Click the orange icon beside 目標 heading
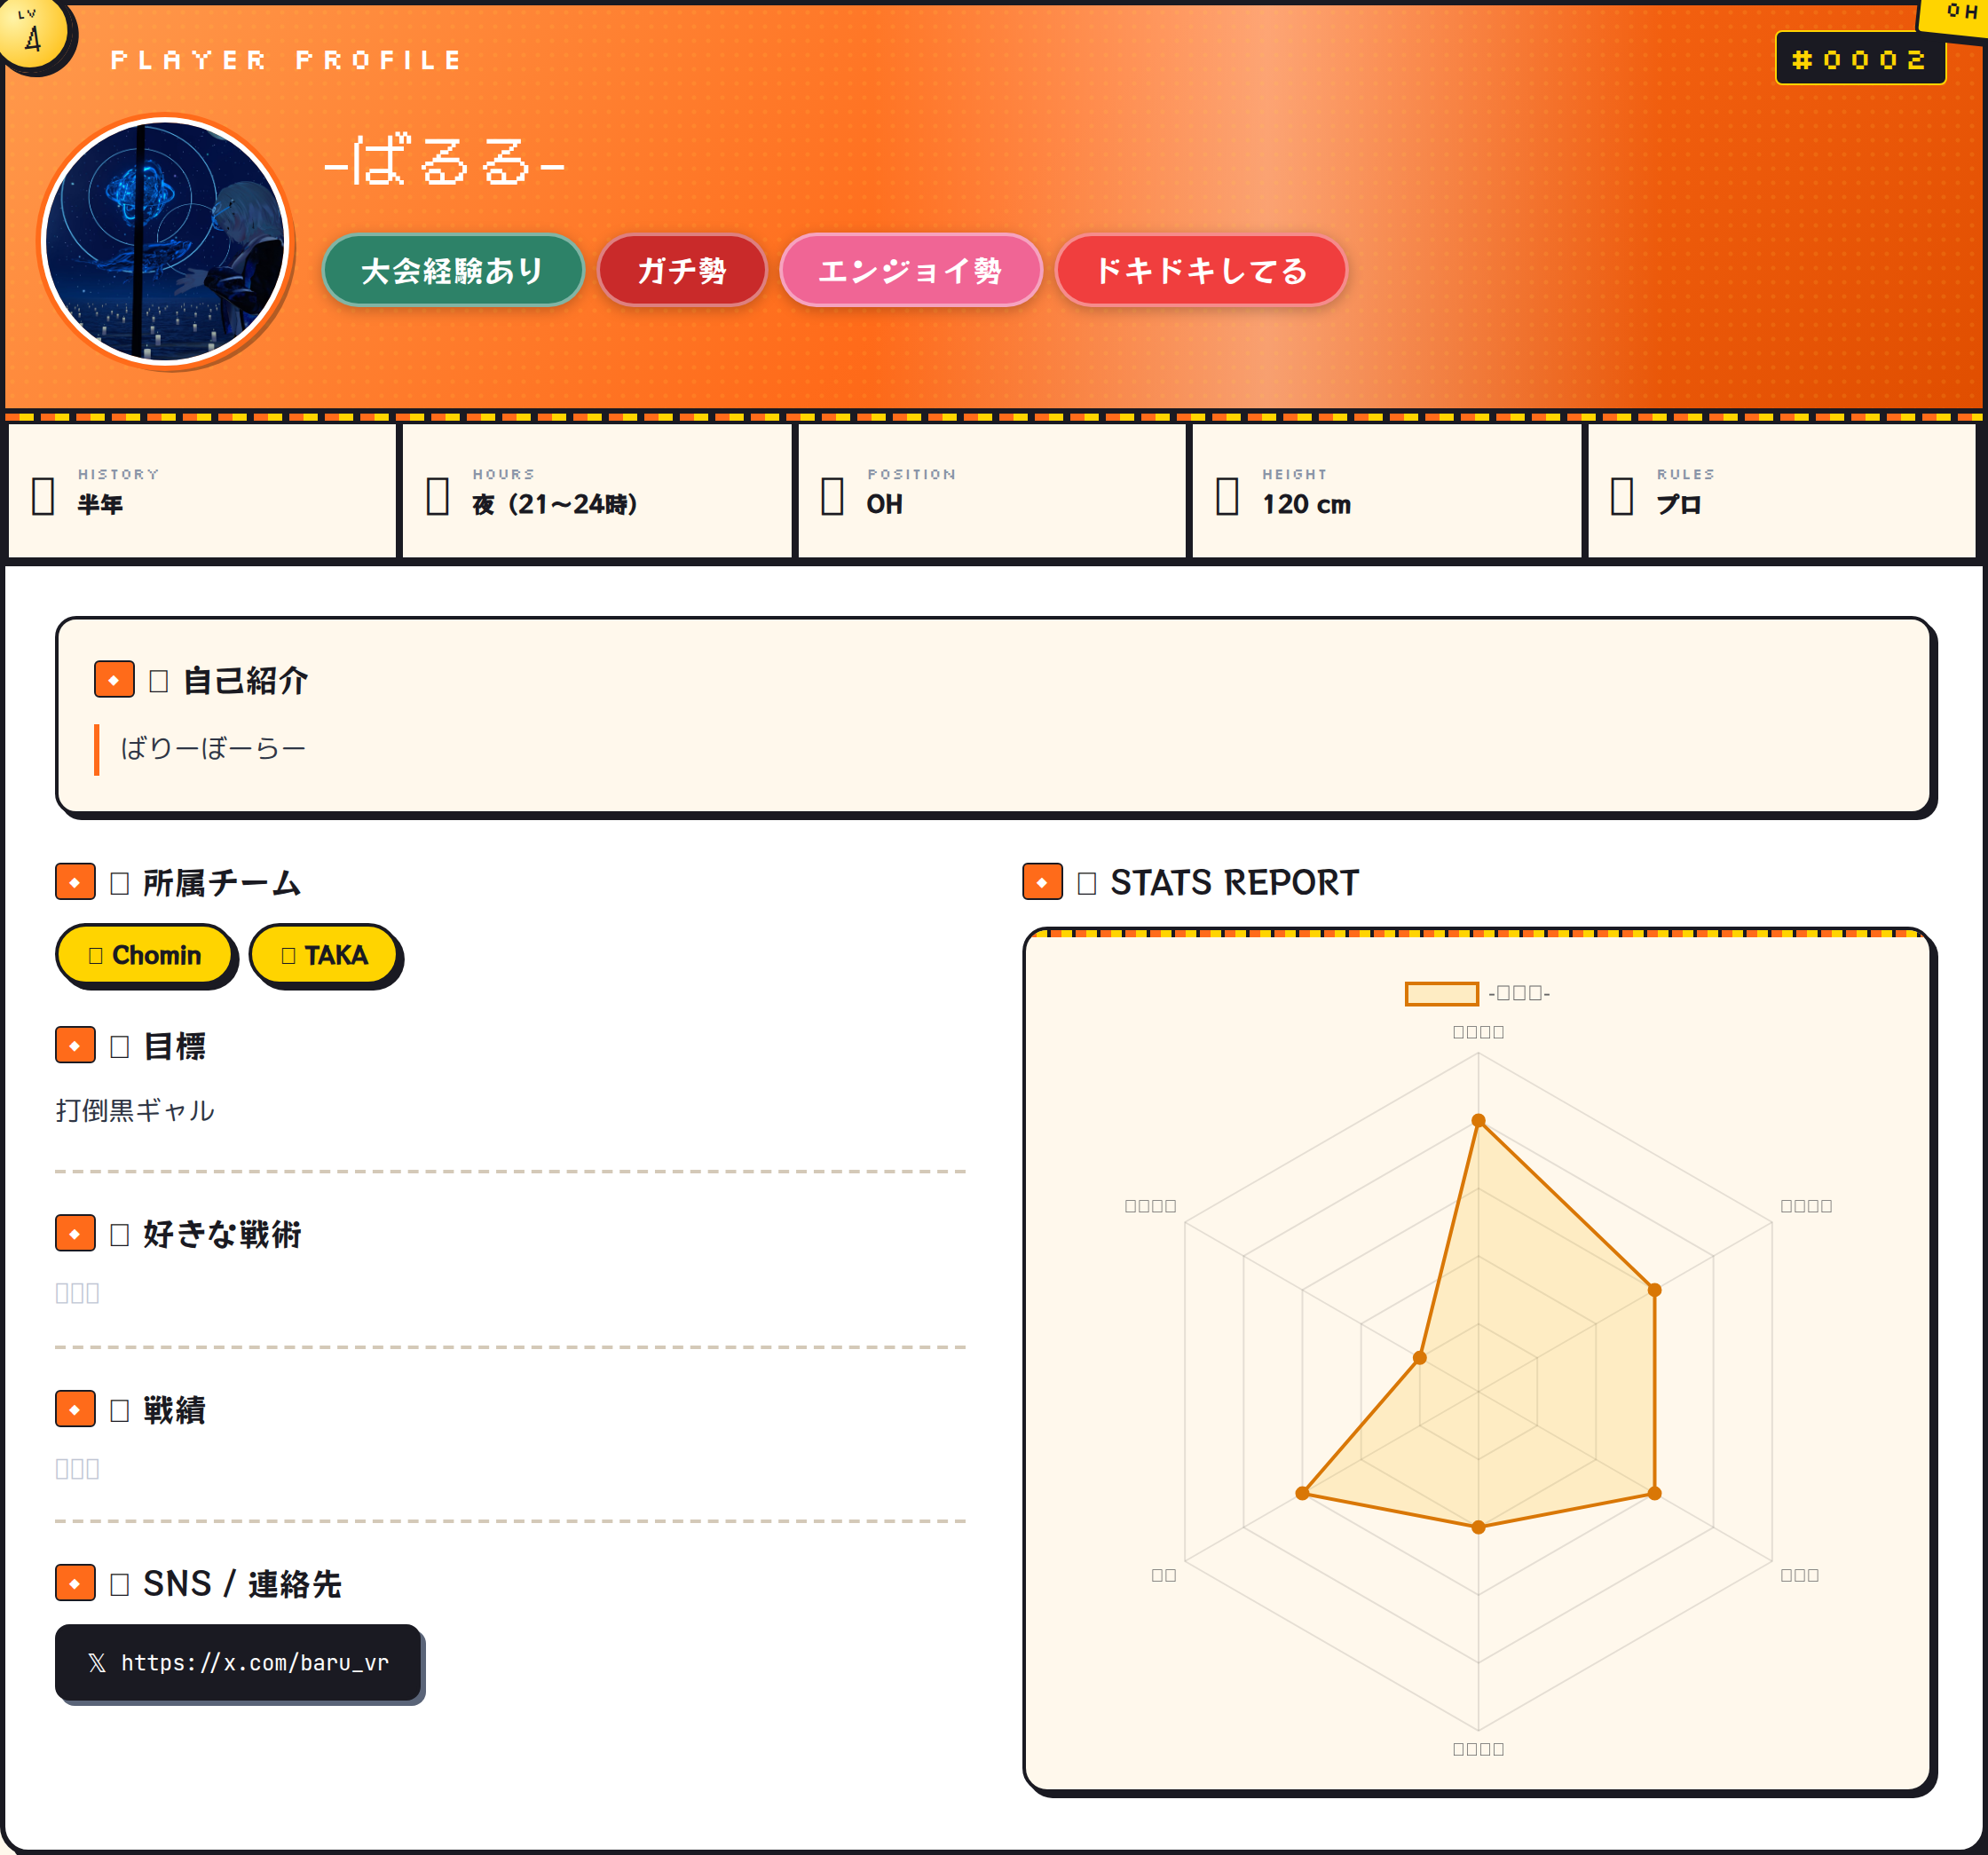 point(75,1045)
